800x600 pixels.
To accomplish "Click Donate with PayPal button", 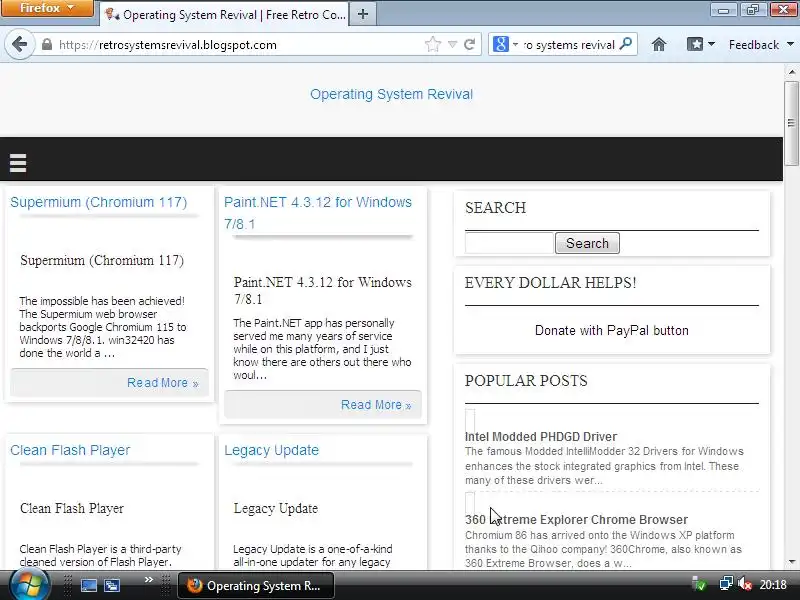I will [x=612, y=331].
